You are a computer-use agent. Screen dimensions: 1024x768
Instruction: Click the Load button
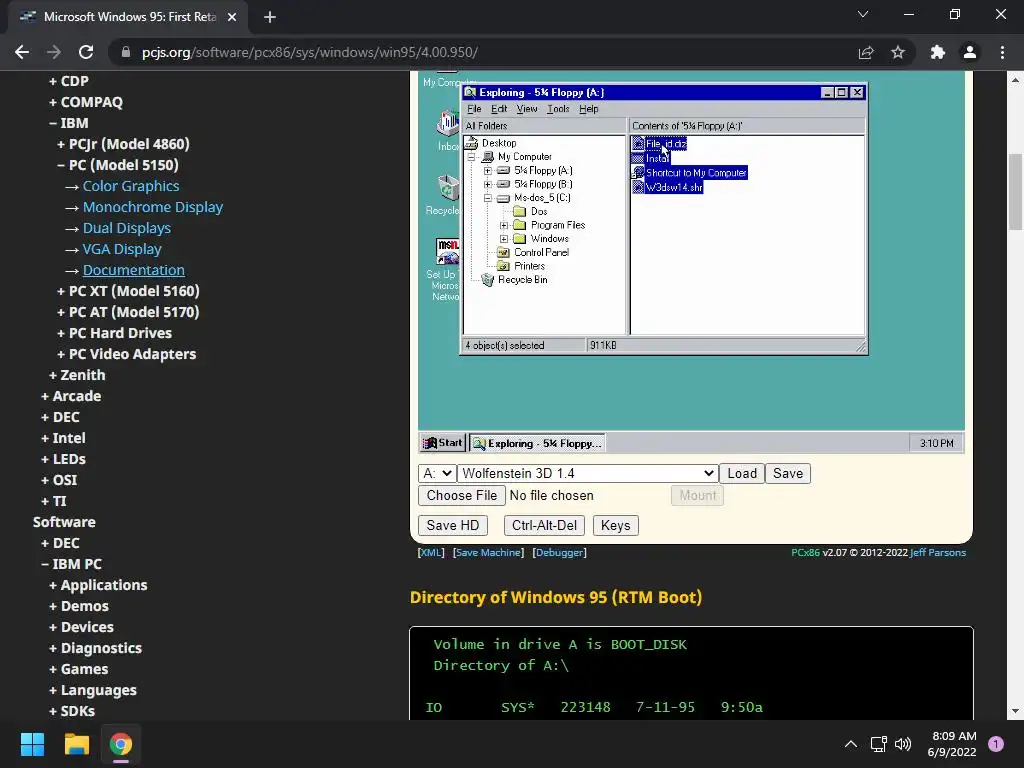click(x=742, y=473)
